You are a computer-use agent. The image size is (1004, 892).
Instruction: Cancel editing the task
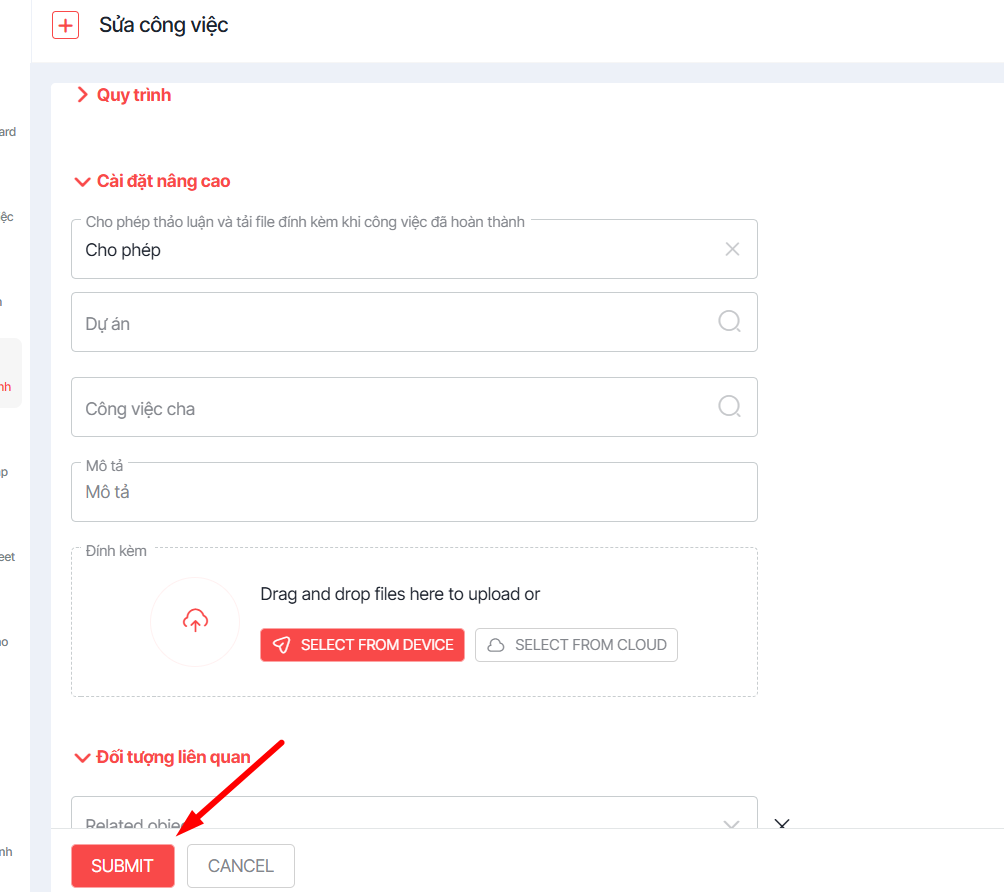(x=241, y=866)
